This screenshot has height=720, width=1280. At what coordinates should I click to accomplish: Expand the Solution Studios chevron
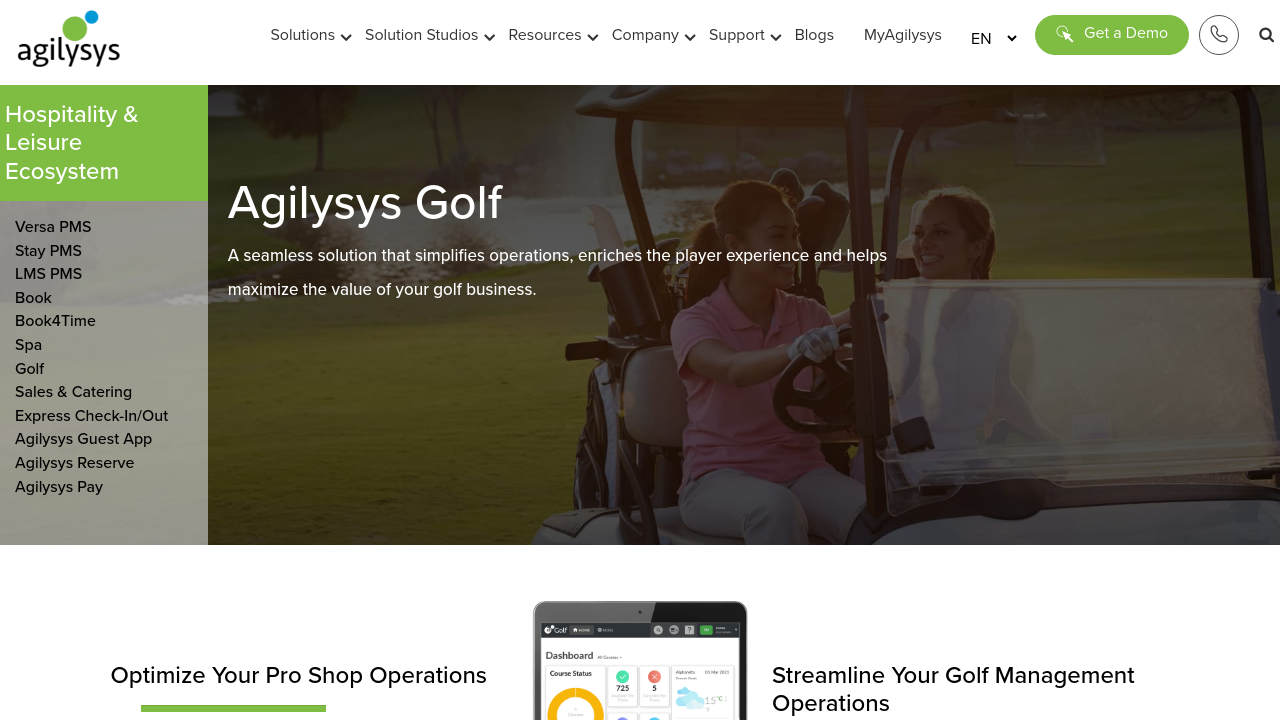(x=490, y=38)
